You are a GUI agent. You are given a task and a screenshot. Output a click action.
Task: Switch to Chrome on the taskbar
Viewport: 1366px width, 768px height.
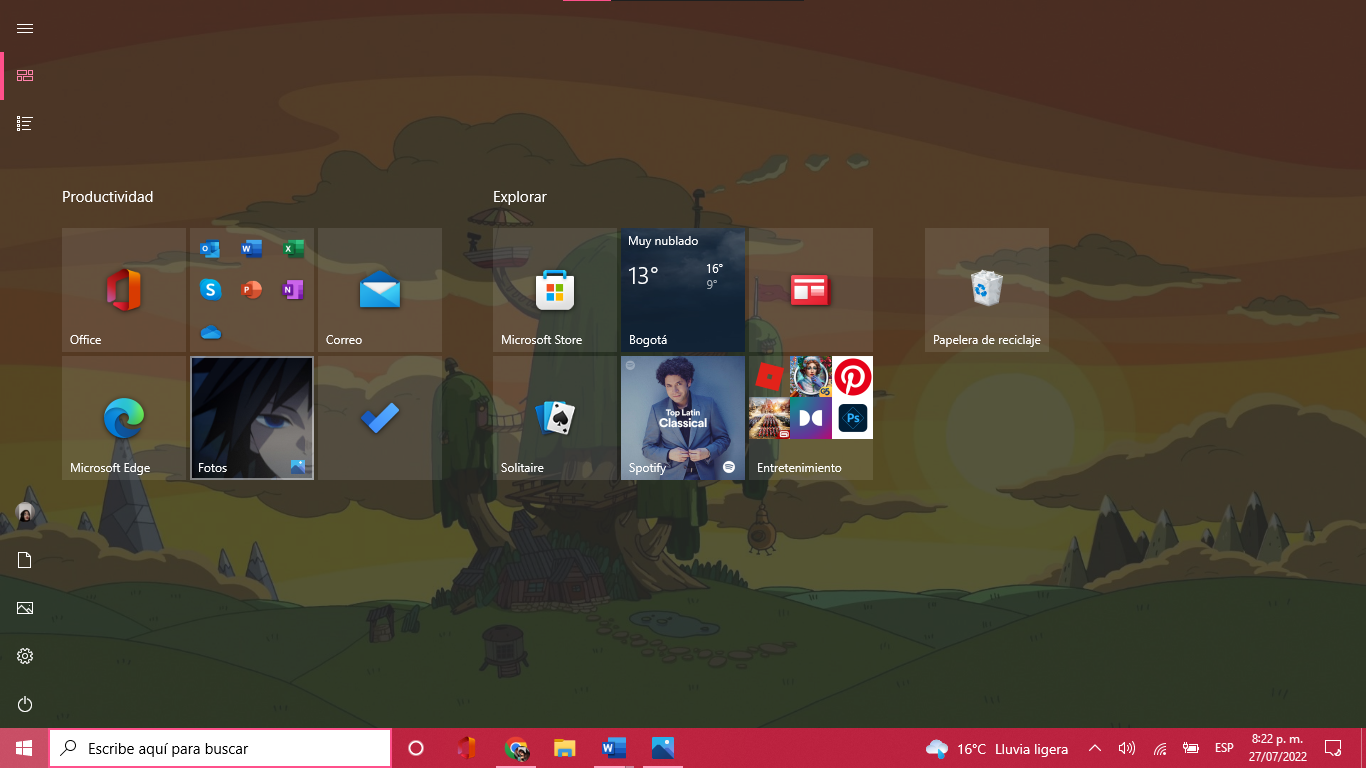click(516, 748)
